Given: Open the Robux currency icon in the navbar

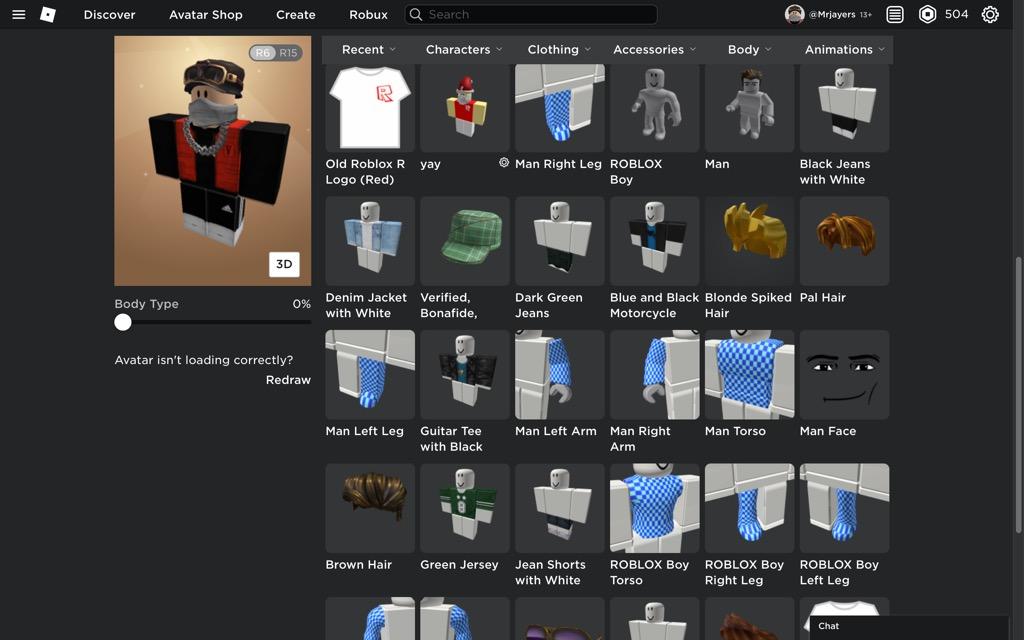Looking at the screenshot, I should [928, 14].
